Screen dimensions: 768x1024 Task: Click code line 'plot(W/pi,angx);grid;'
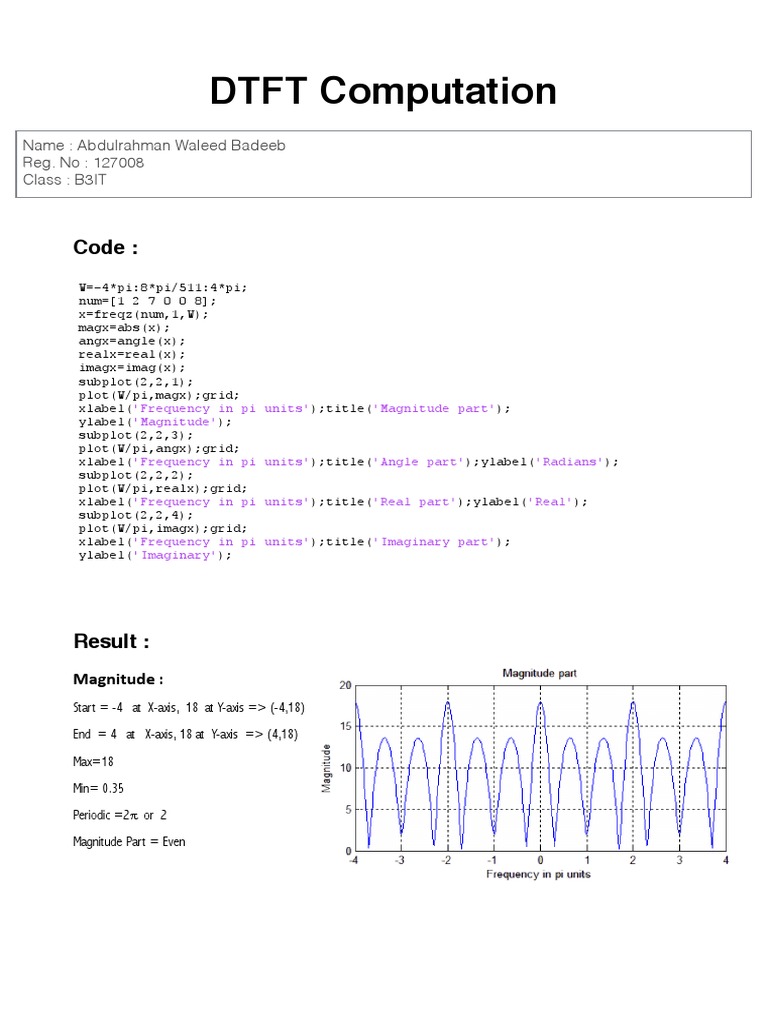159,449
